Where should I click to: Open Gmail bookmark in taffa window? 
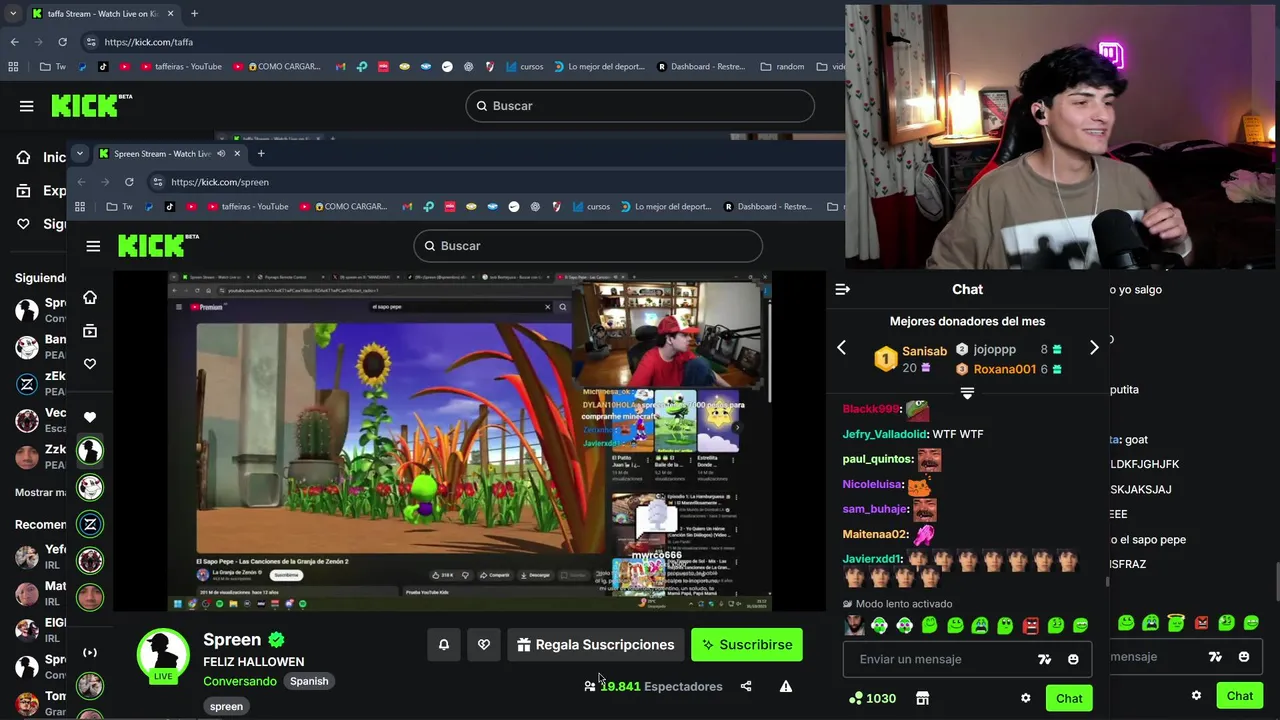(340, 67)
